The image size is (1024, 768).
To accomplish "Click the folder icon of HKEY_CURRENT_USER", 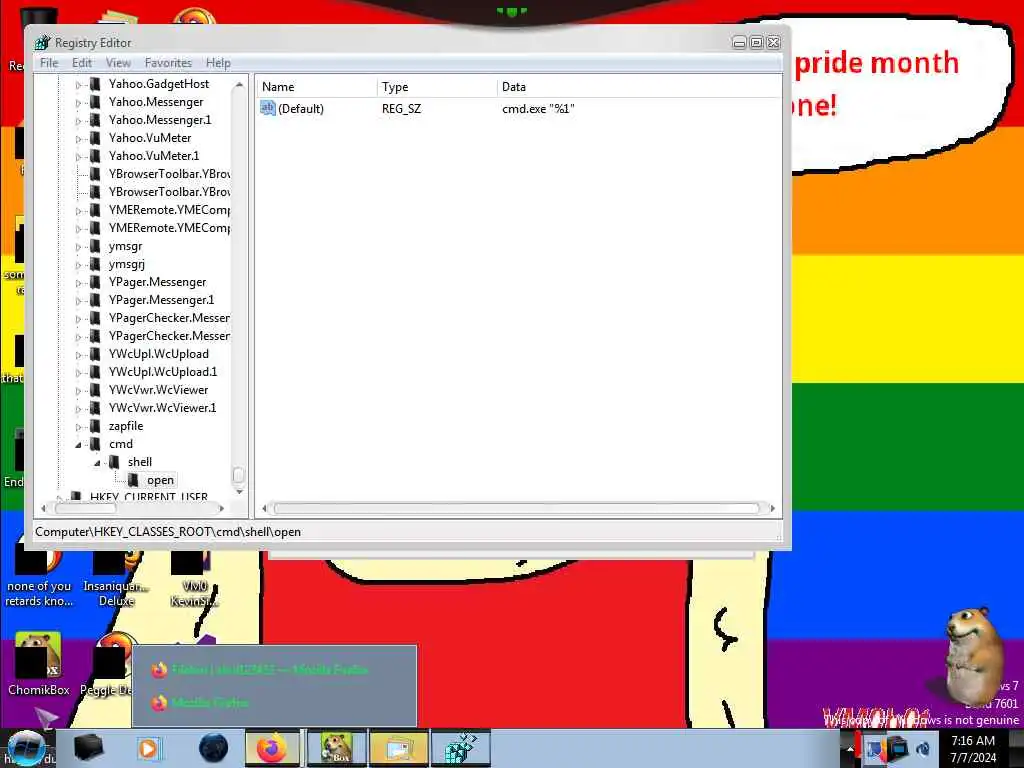I will 76,497.
